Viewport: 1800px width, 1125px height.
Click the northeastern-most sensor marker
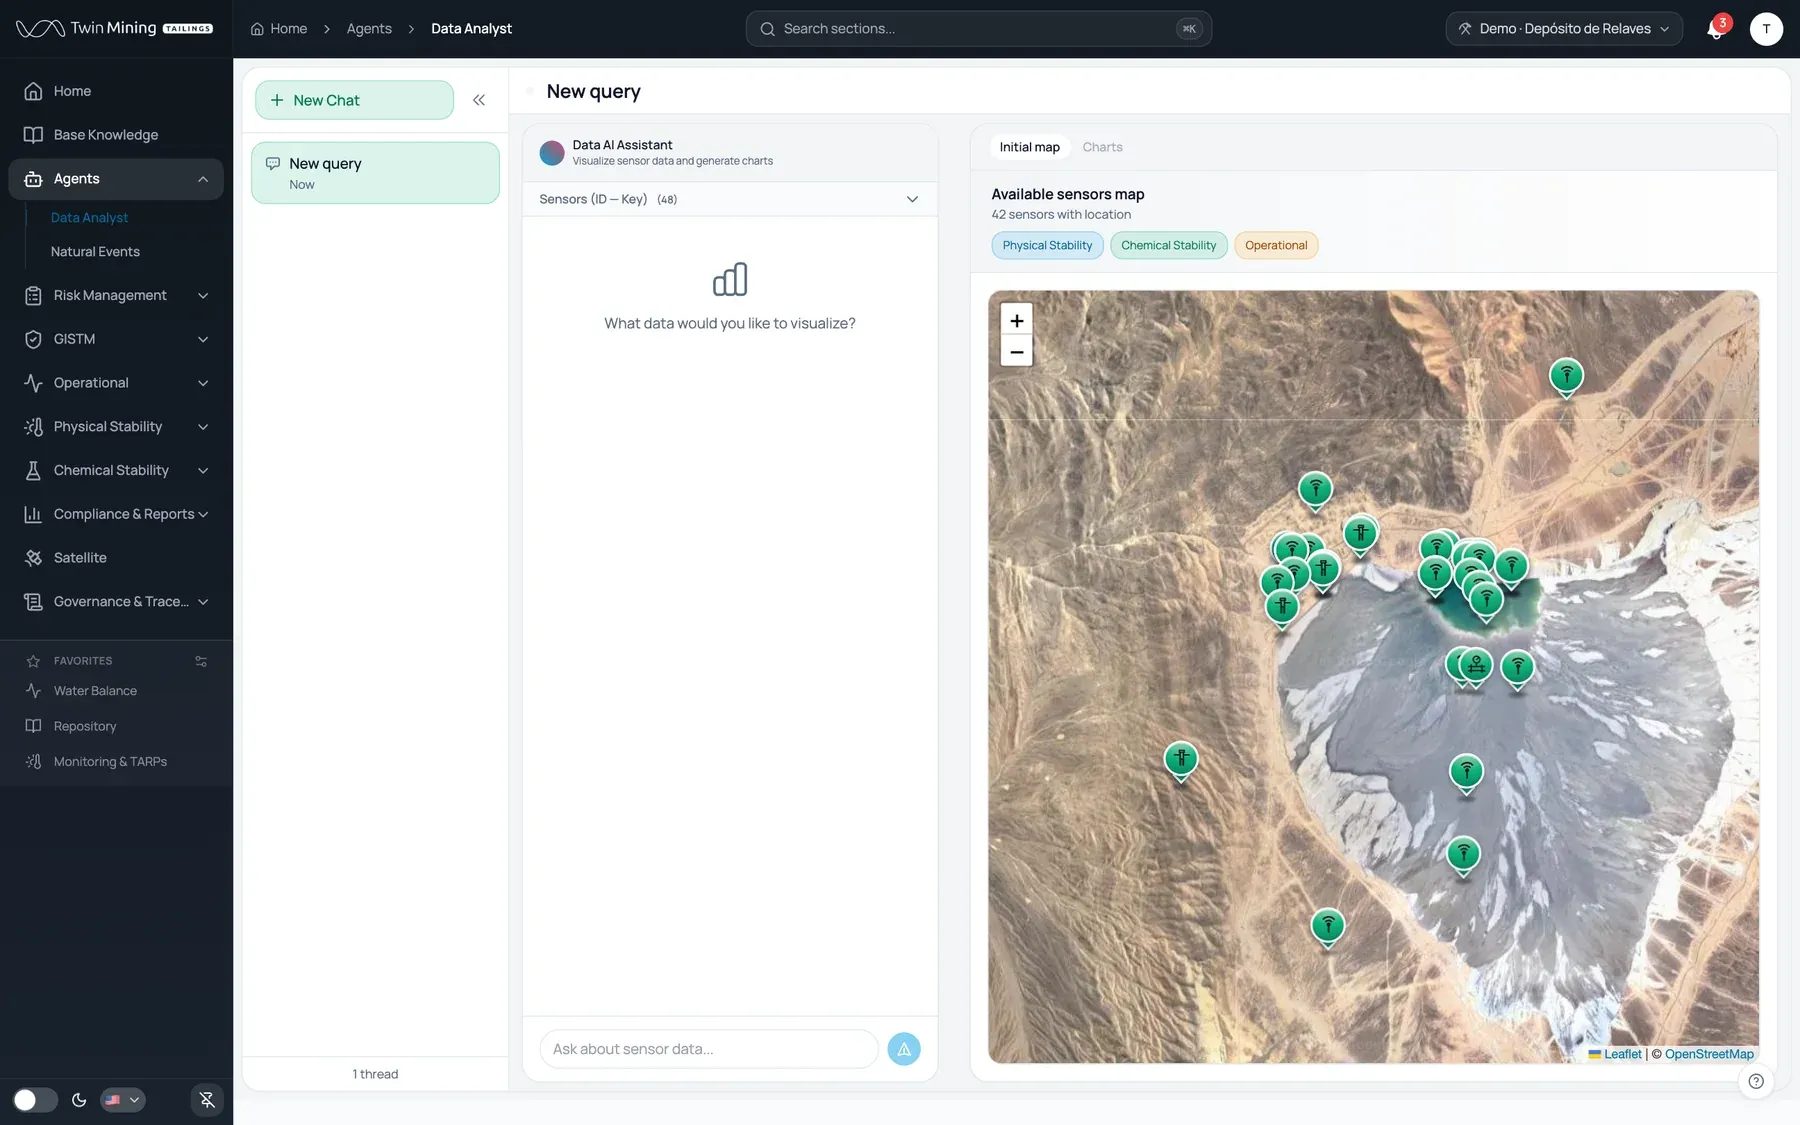coord(1566,377)
